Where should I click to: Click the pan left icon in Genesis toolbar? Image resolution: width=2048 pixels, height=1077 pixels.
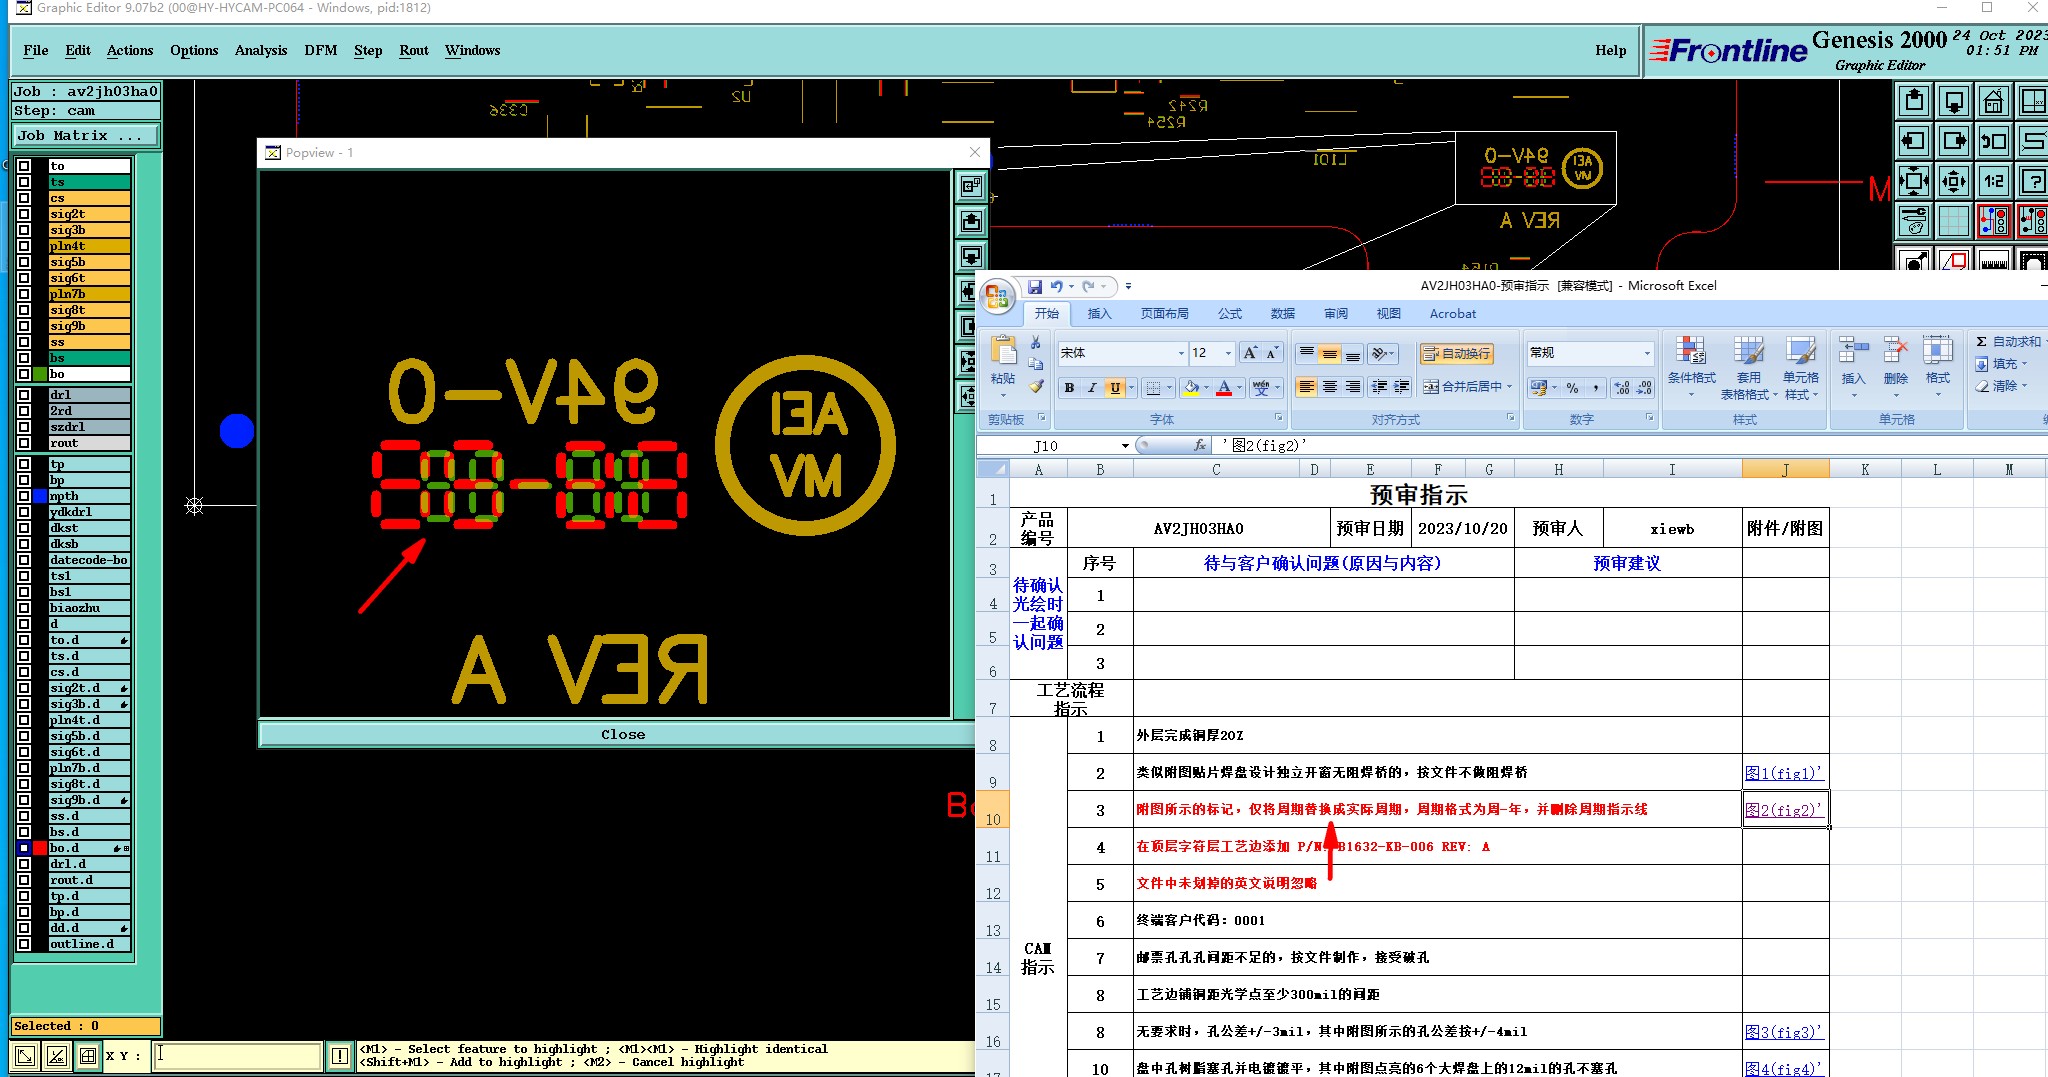1914,141
